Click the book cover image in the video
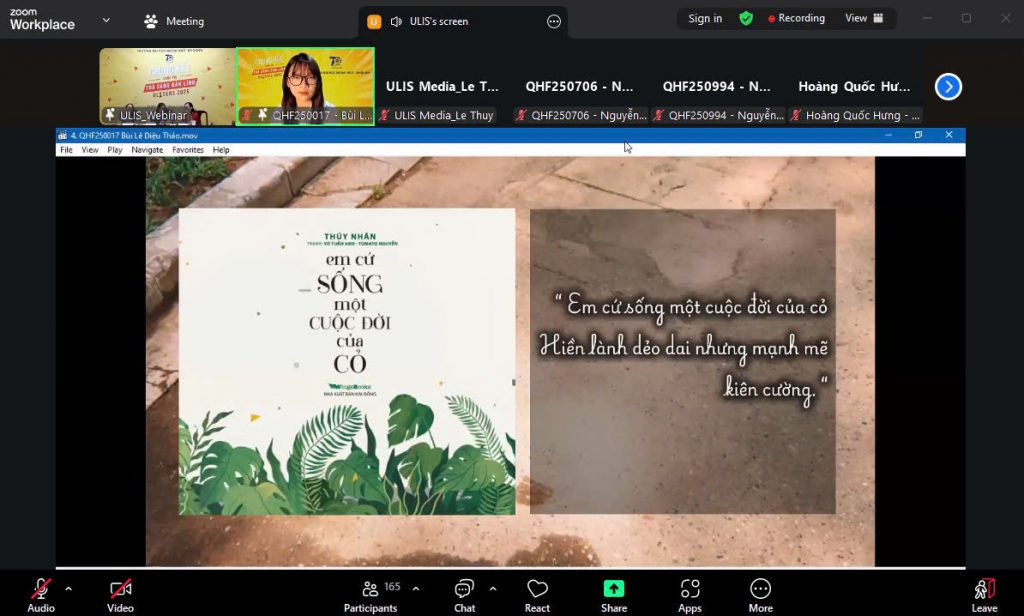This screenshot has height=616, width=1024. click(x=347, y=361)
